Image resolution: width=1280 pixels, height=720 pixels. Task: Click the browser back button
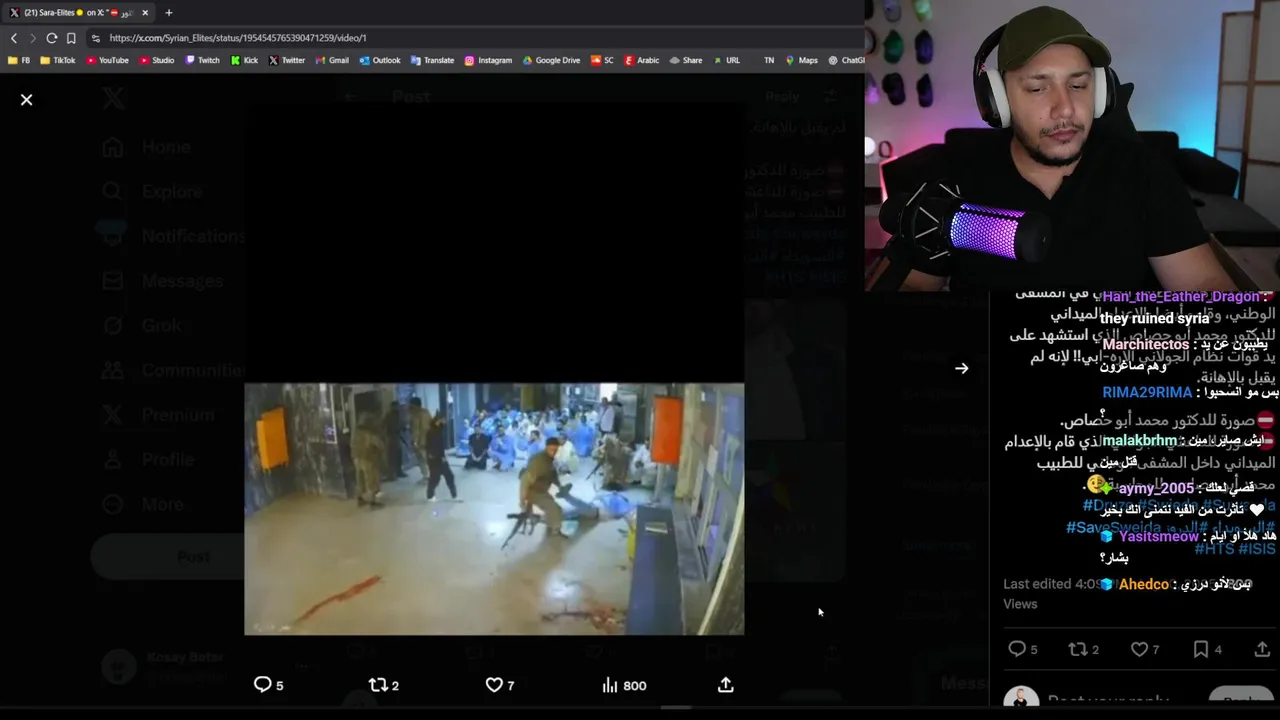click(x=13, y=38)
